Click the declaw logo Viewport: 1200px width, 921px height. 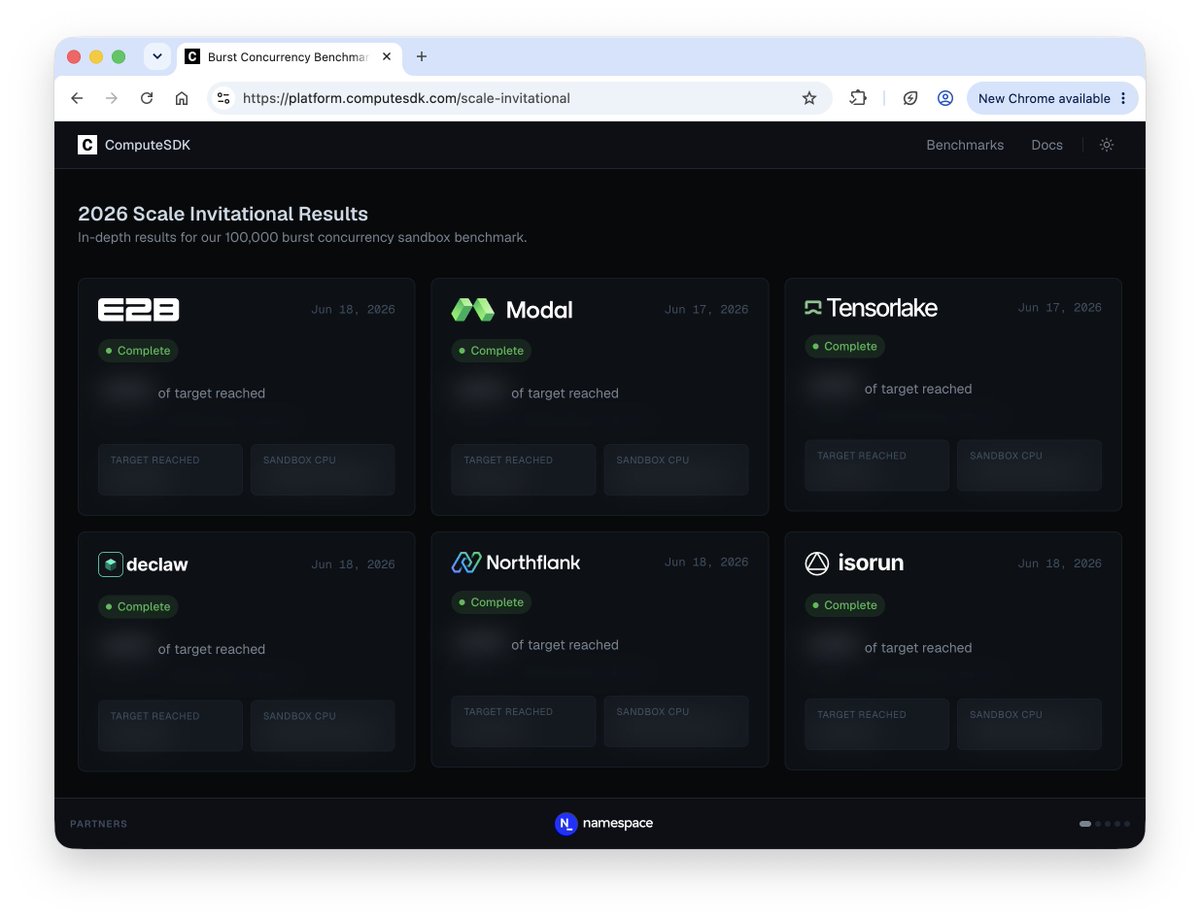[143, 565]
